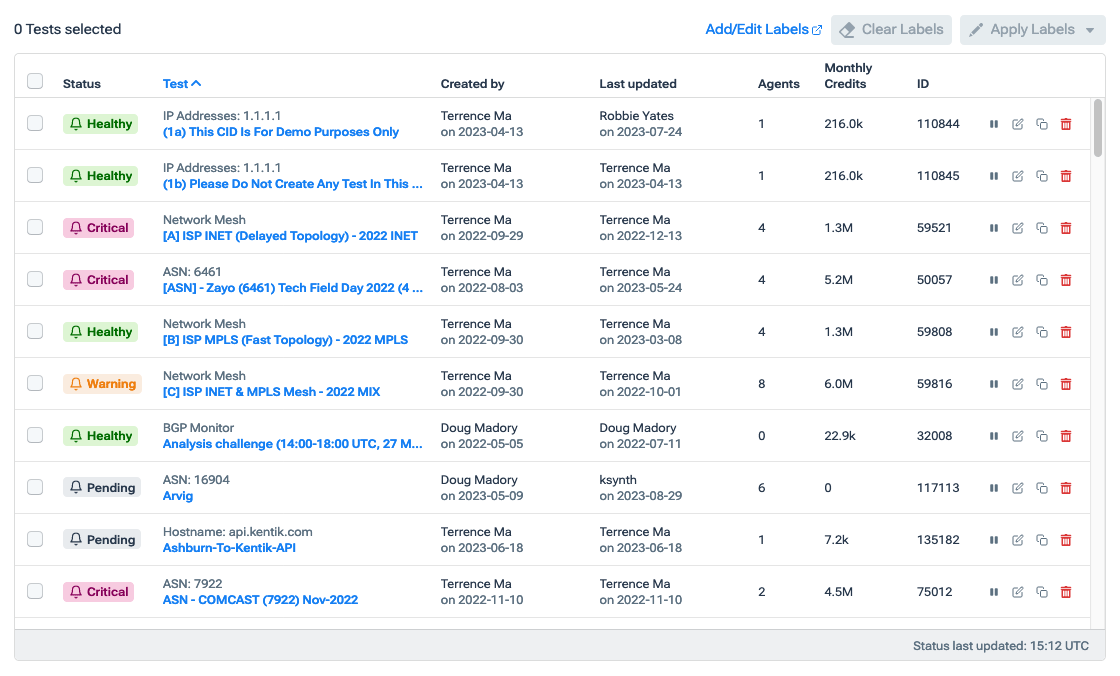
Task: Edit the Arvig test
Action: pyautogui.click(x=1017, y=488)
